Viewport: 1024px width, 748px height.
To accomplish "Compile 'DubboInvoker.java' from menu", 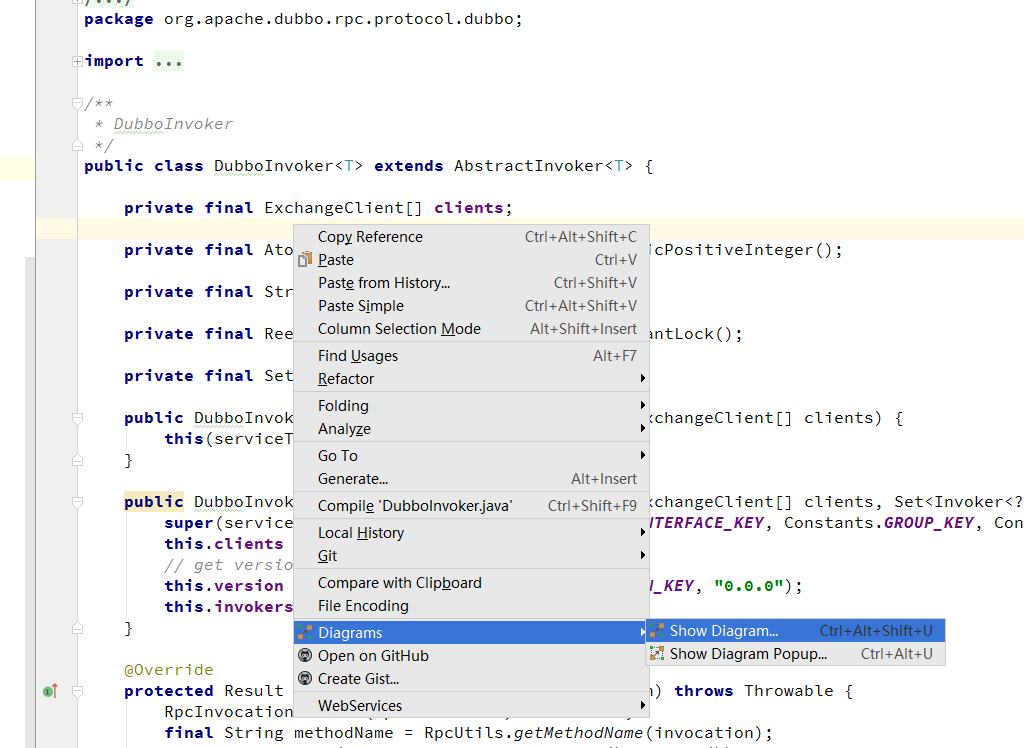I will coord(471,506).
